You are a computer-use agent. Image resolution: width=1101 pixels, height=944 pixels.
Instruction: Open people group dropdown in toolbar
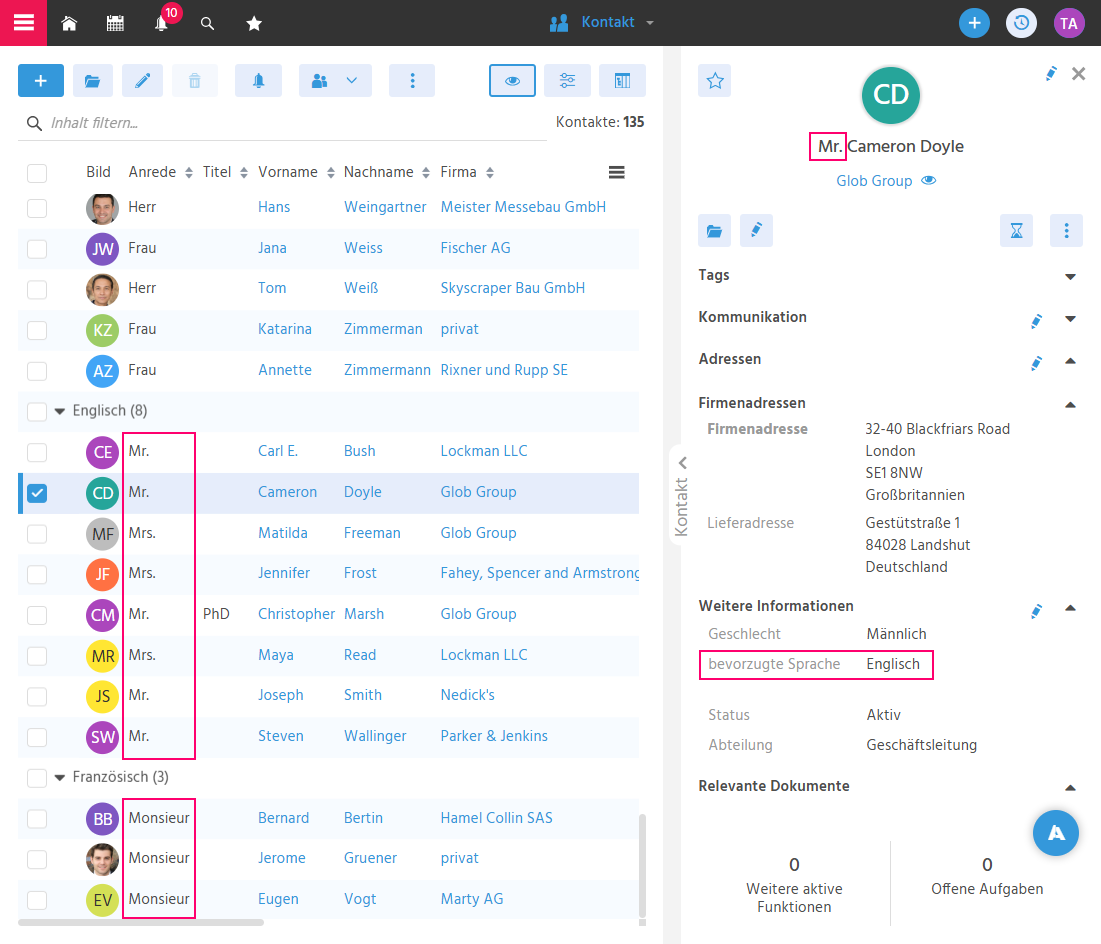pos(335,81)
